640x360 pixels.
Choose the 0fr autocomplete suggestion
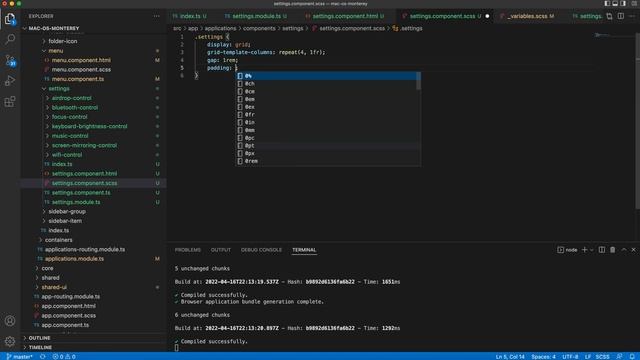(326, 115)
